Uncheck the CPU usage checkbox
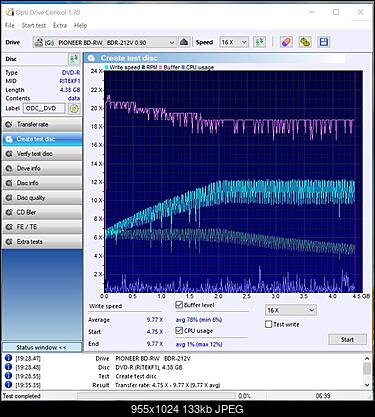Viewport: 375px width, 417px height. (179, 330)
